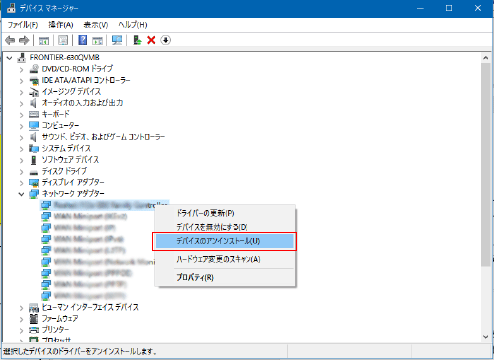
Task: Click the vertical scrollbar up arrow
Action: pyautogui.click(x=486, y=58)
